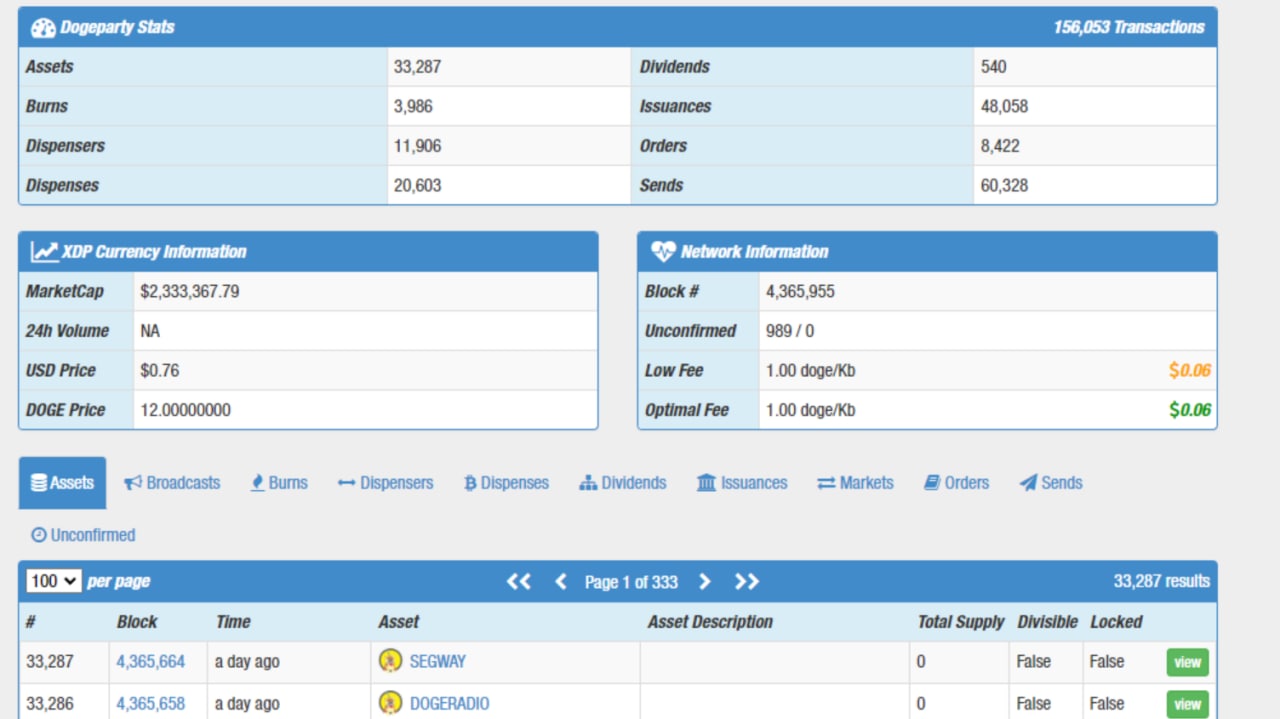Click the Issuances value 48,058
This screenshot has height=719, width=1280.
click(1004, 106)
